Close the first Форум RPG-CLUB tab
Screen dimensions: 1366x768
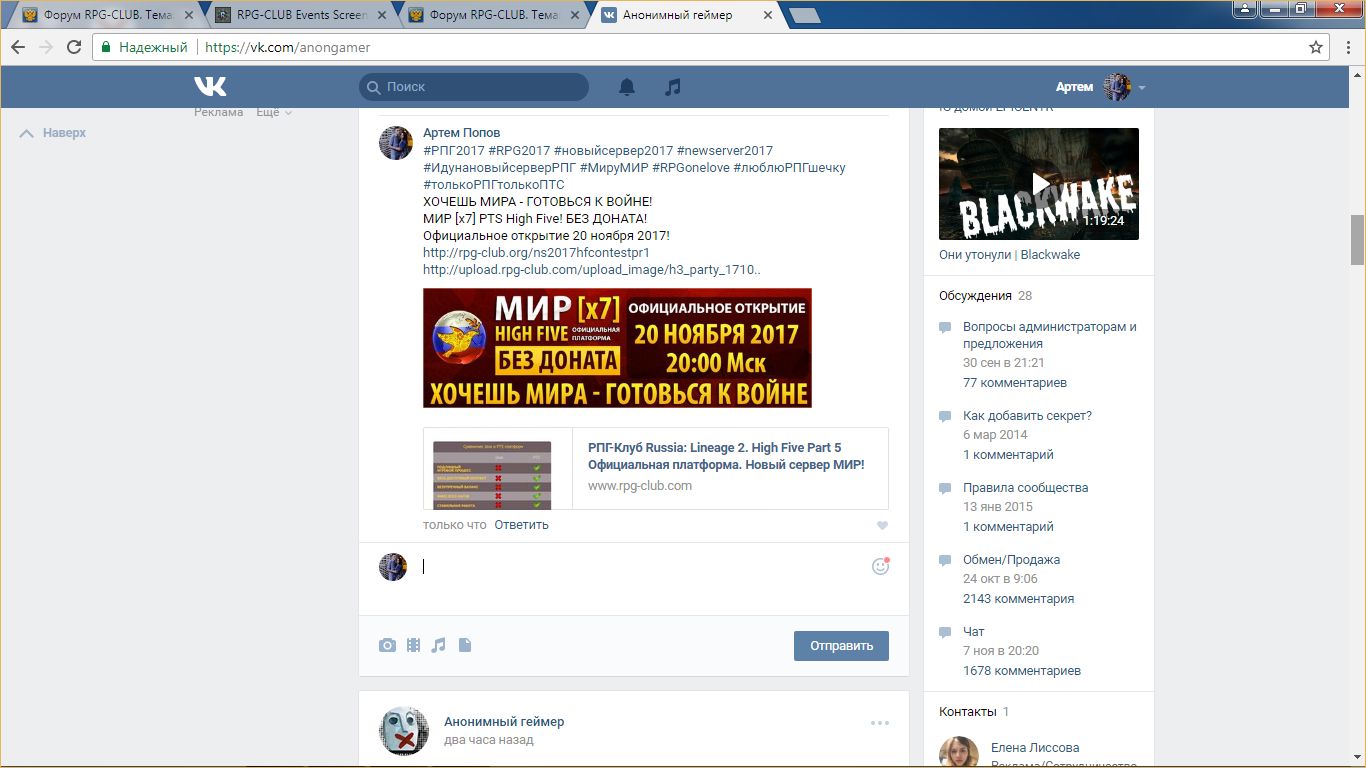(x=189, y=16)
